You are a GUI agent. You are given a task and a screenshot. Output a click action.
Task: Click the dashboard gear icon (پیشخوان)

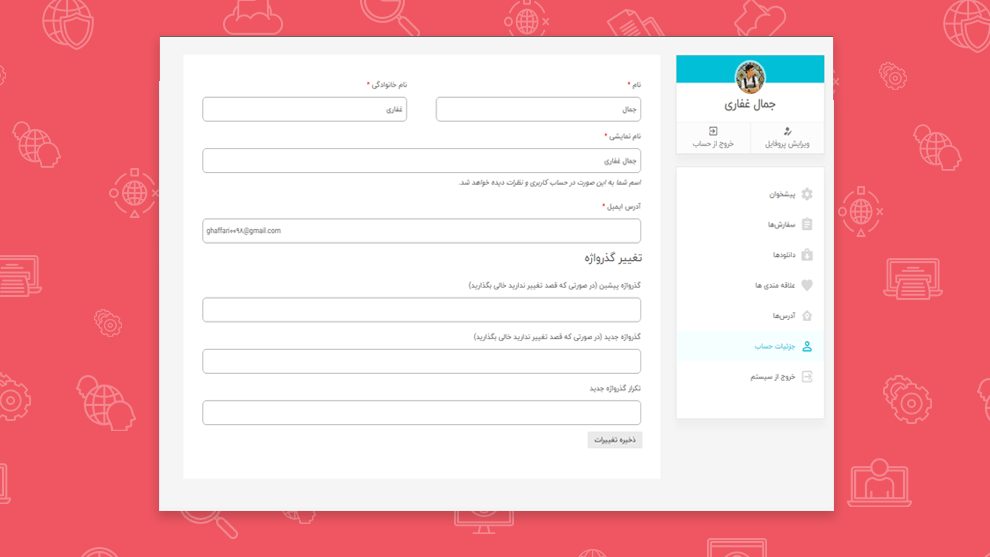point(807,194)
